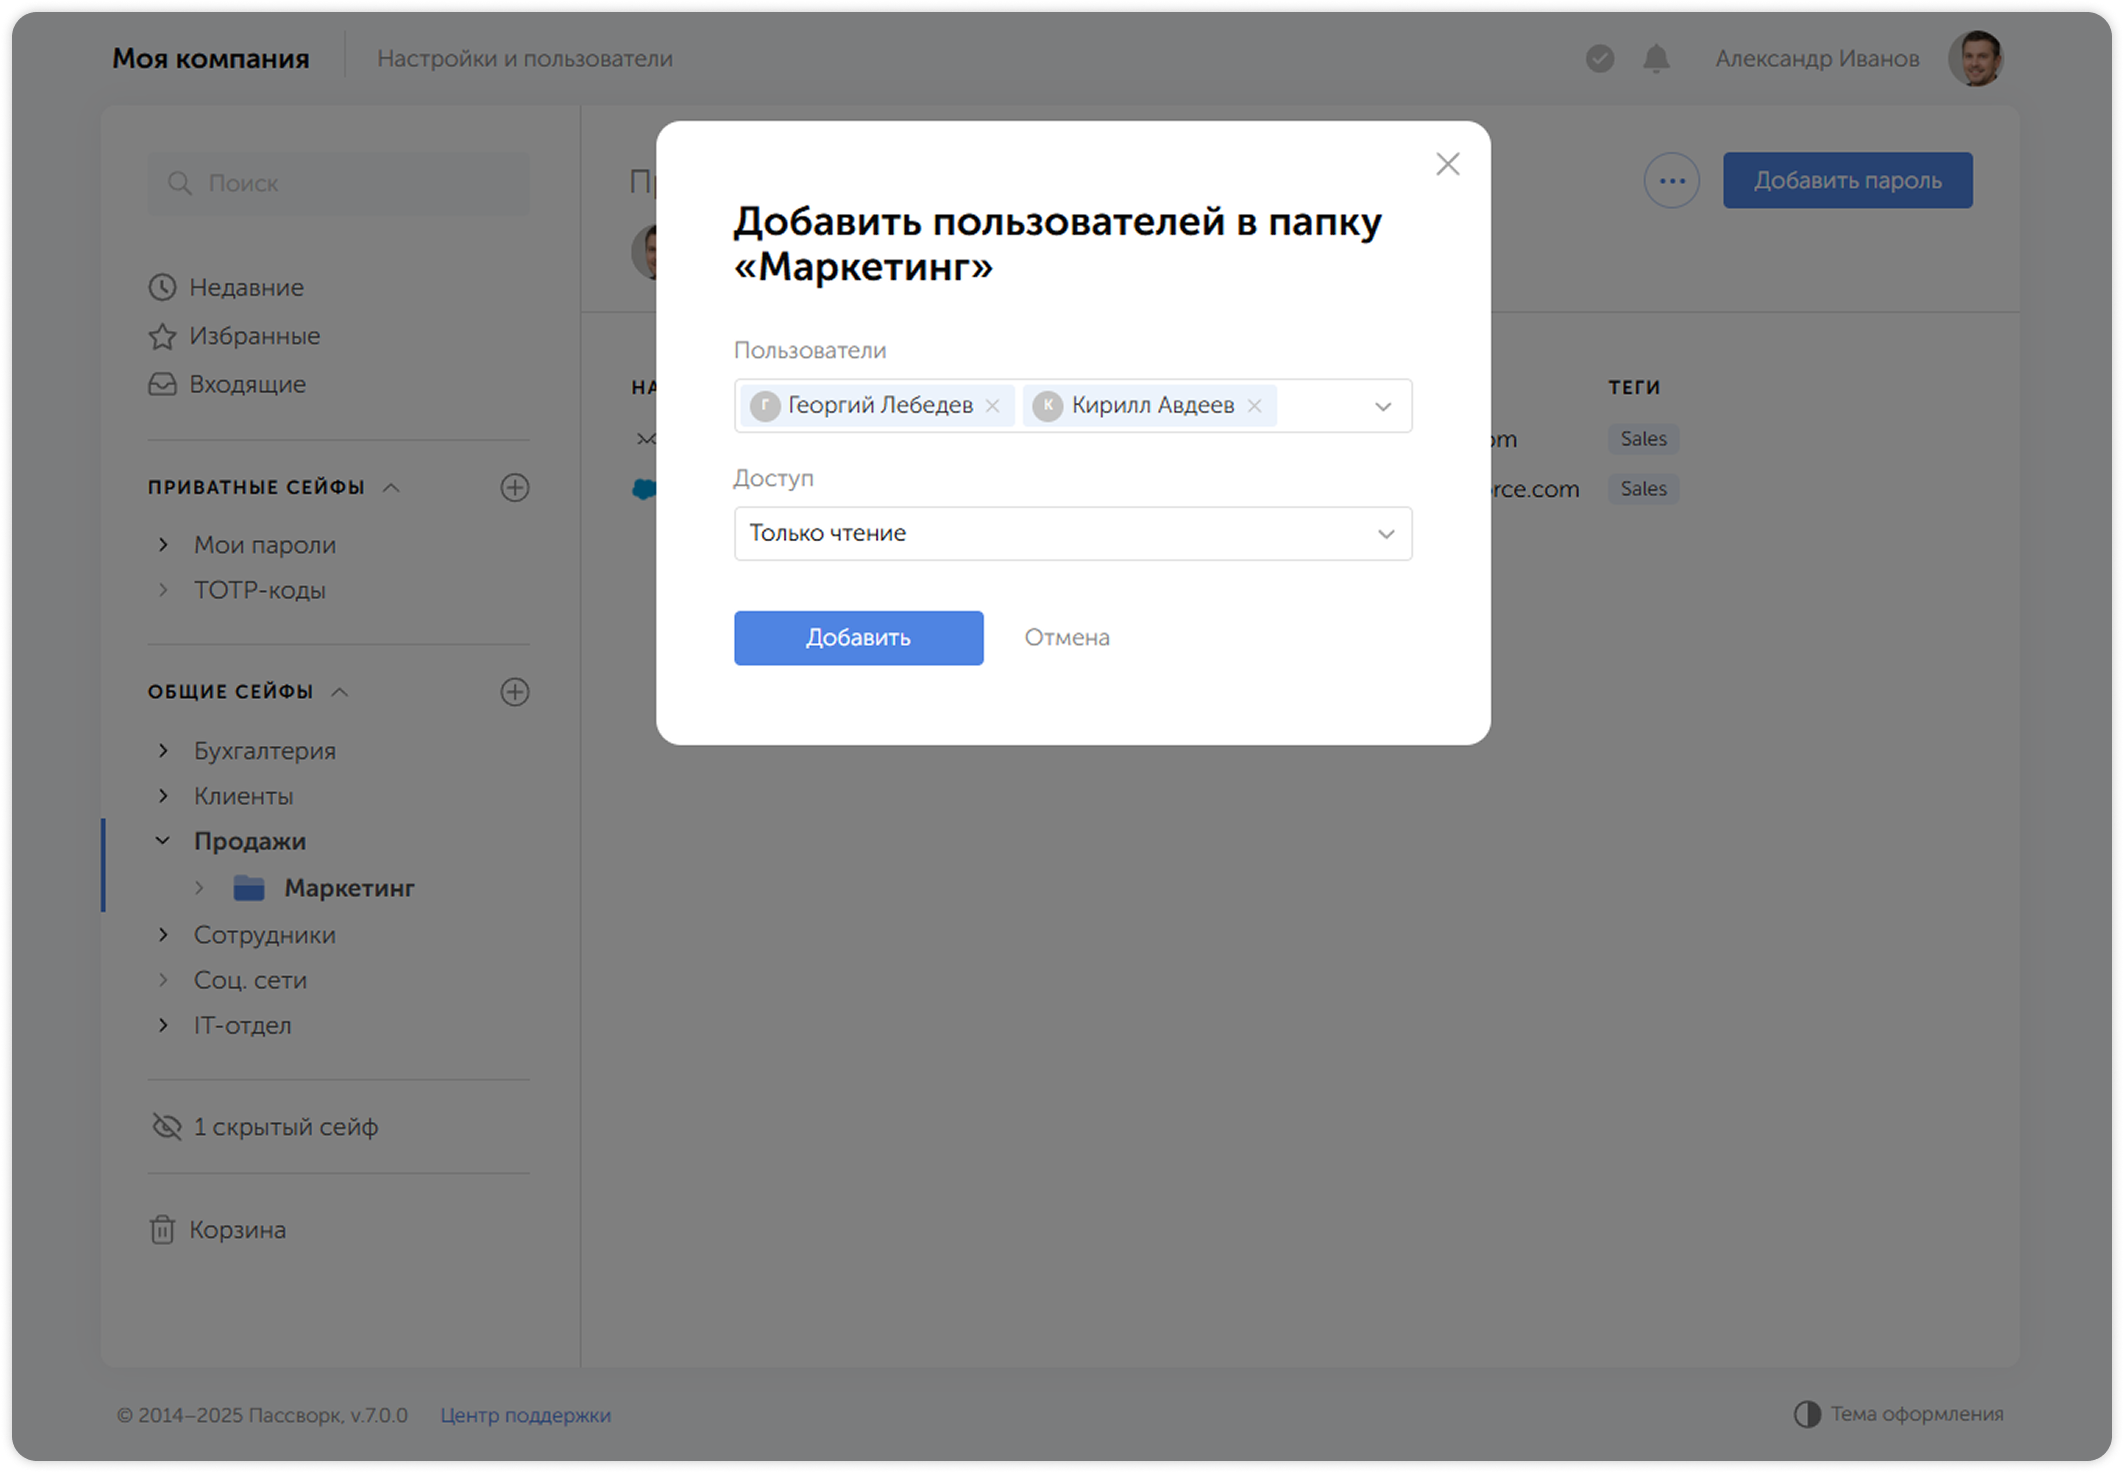Click the clock icon next to Недавние
The image size is (2124, 1473).
pyautogui.click(x=162, y=288)
